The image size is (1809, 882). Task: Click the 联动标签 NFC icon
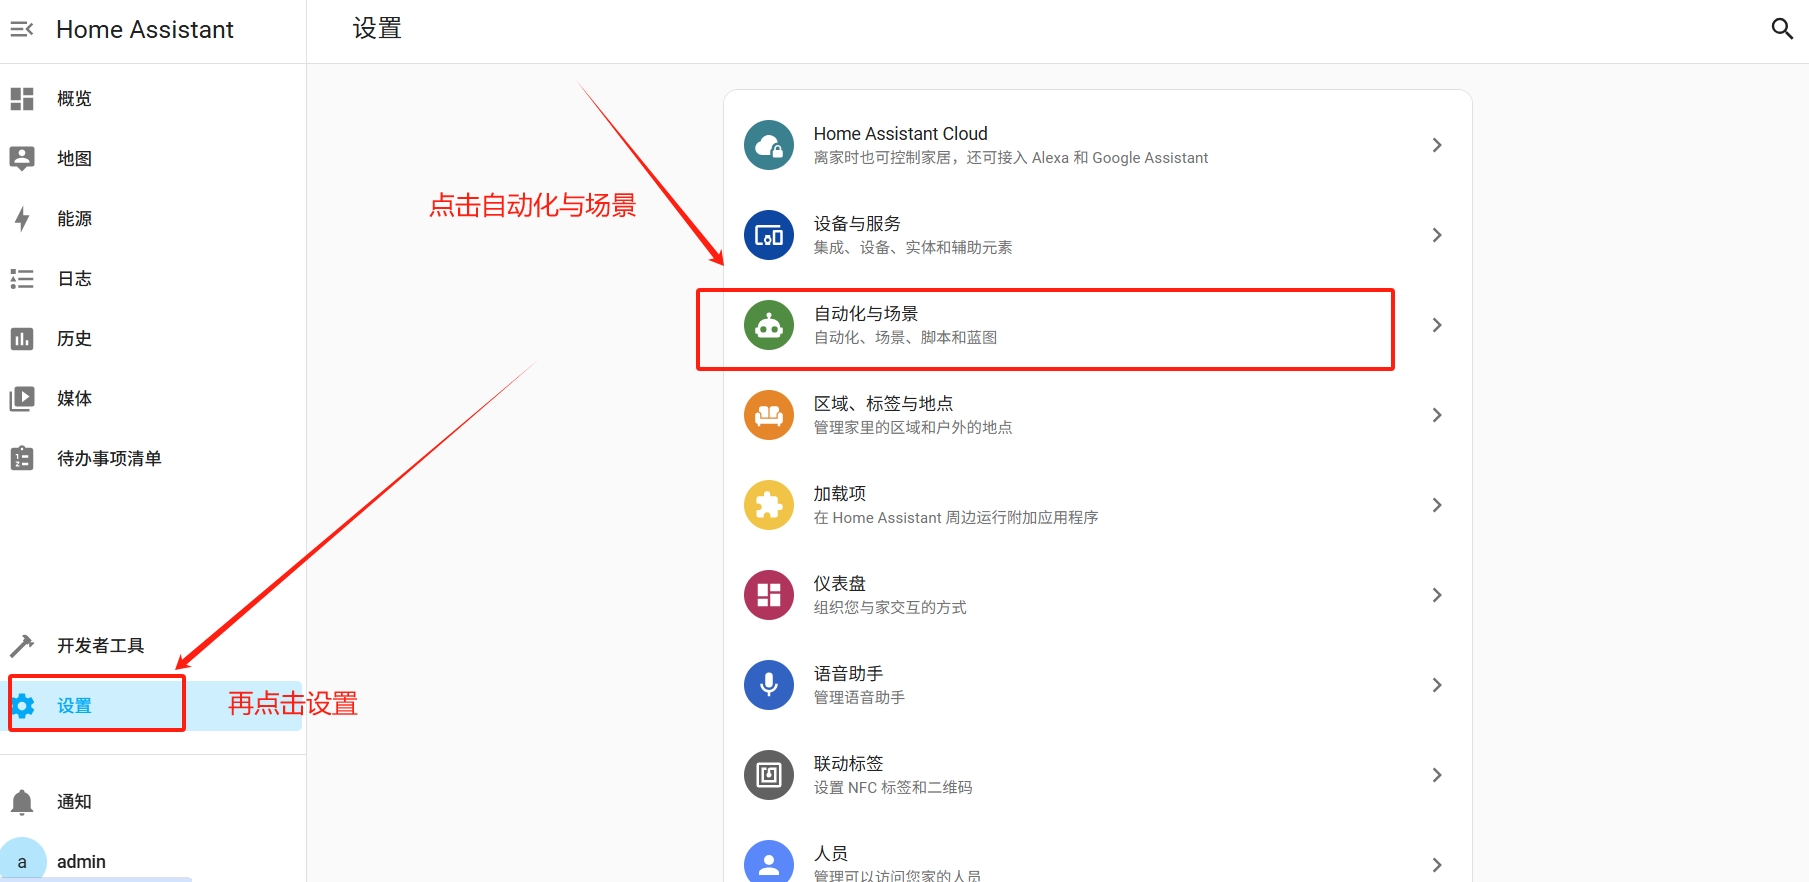click(769, 775)
